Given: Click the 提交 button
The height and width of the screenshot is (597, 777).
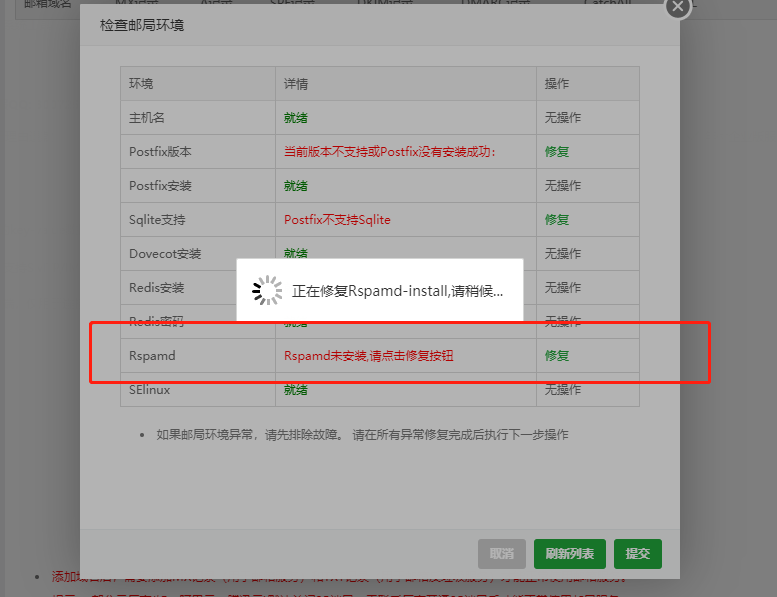Looking at the screenshot, I should pos(637,553).
